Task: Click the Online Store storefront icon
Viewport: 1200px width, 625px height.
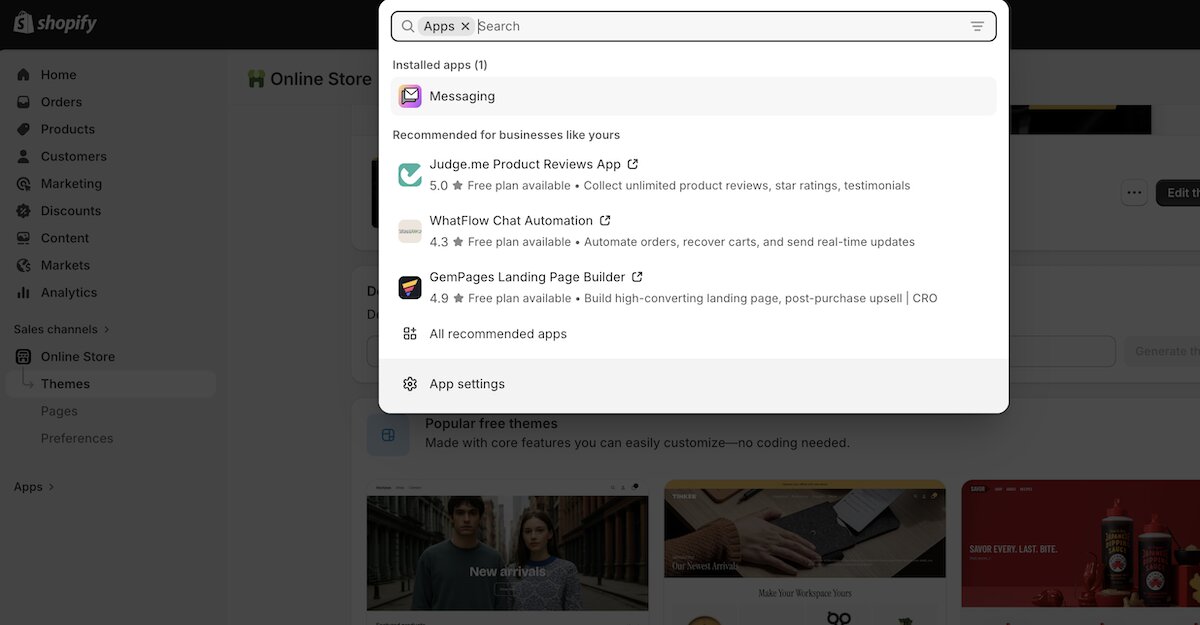Action: (23, 357)
